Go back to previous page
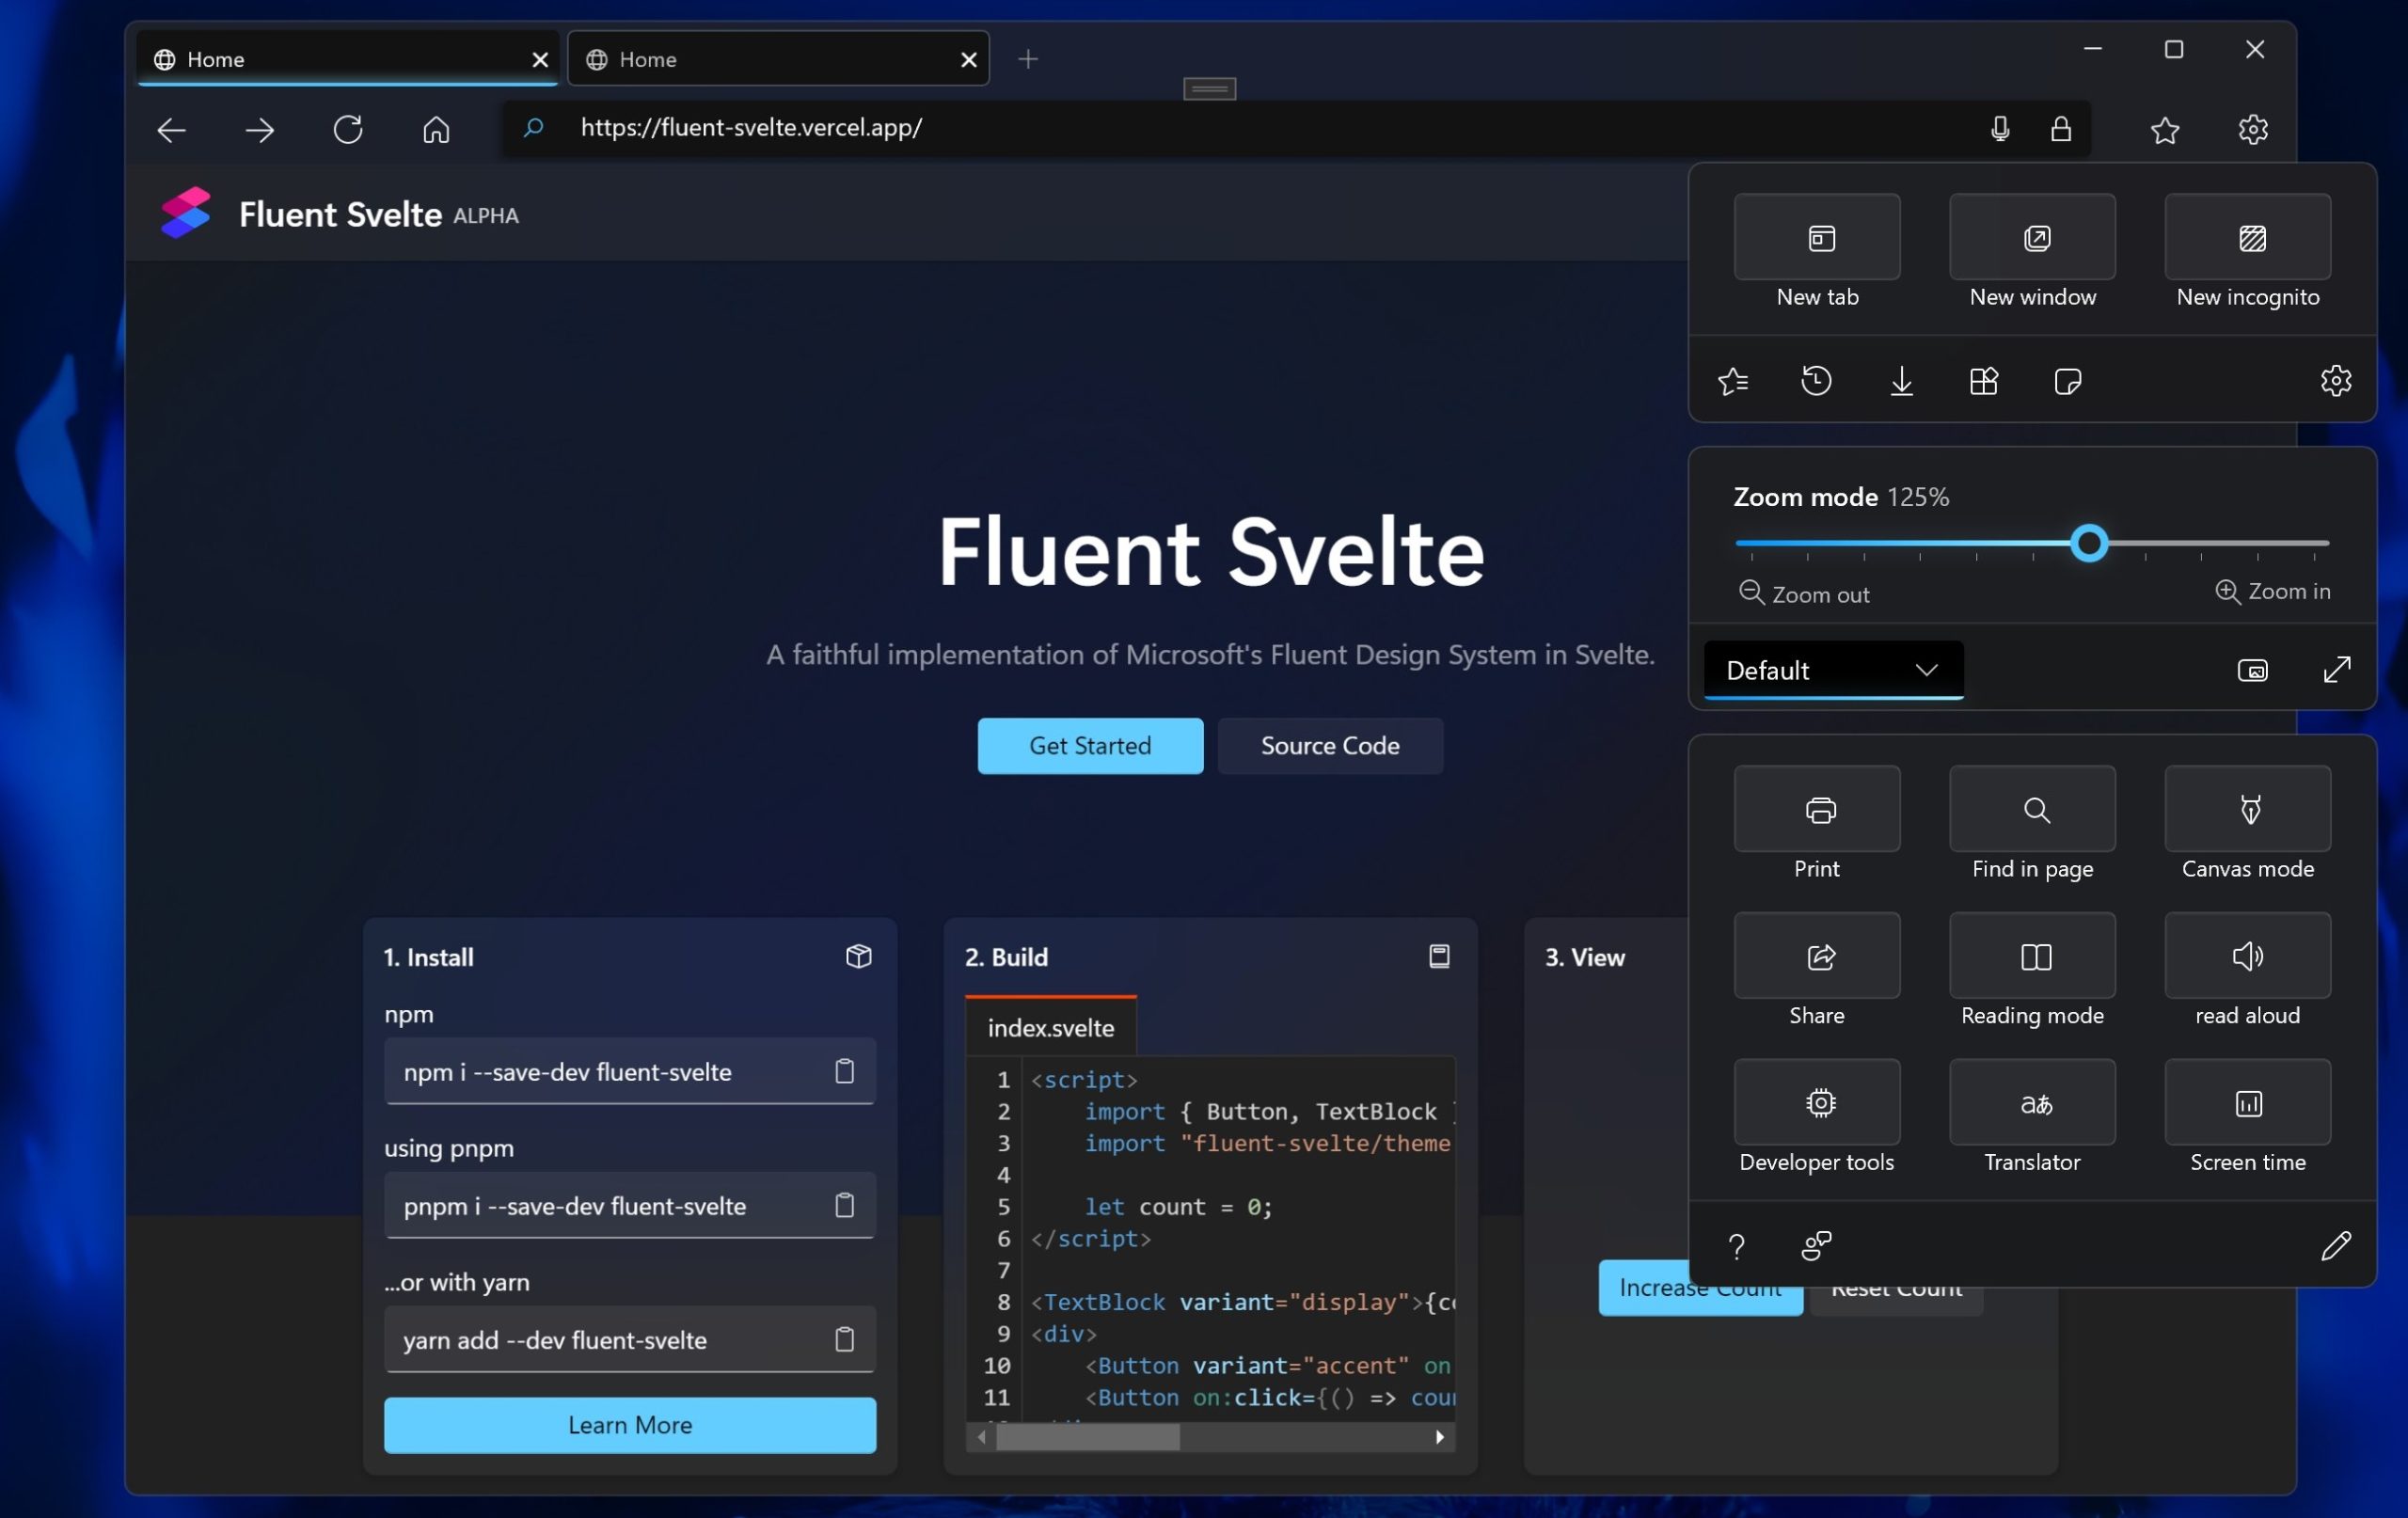Screen dimensions: 2408x1518 [171, 129]
